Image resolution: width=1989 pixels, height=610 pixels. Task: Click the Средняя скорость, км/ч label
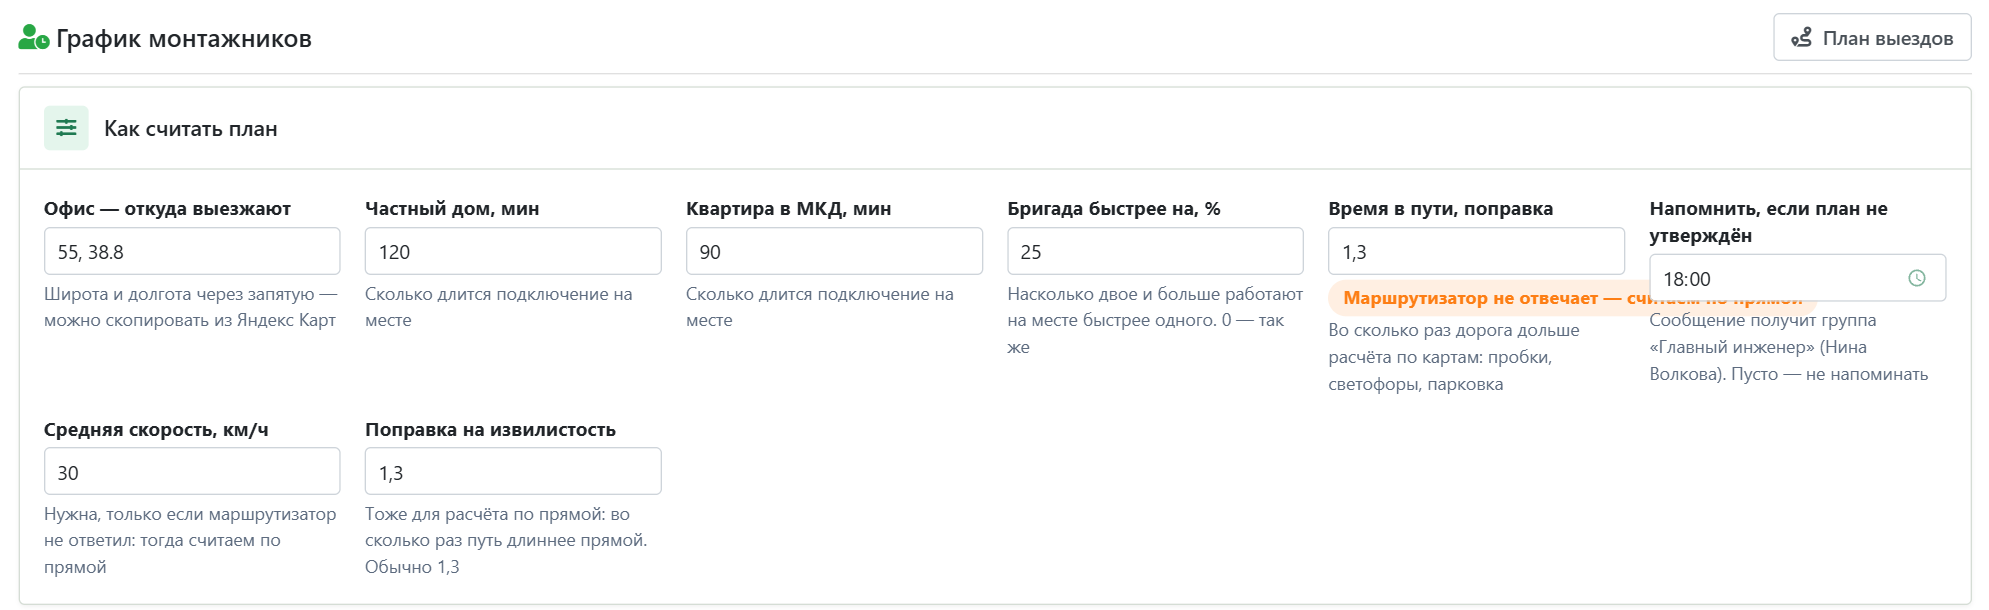156,429
